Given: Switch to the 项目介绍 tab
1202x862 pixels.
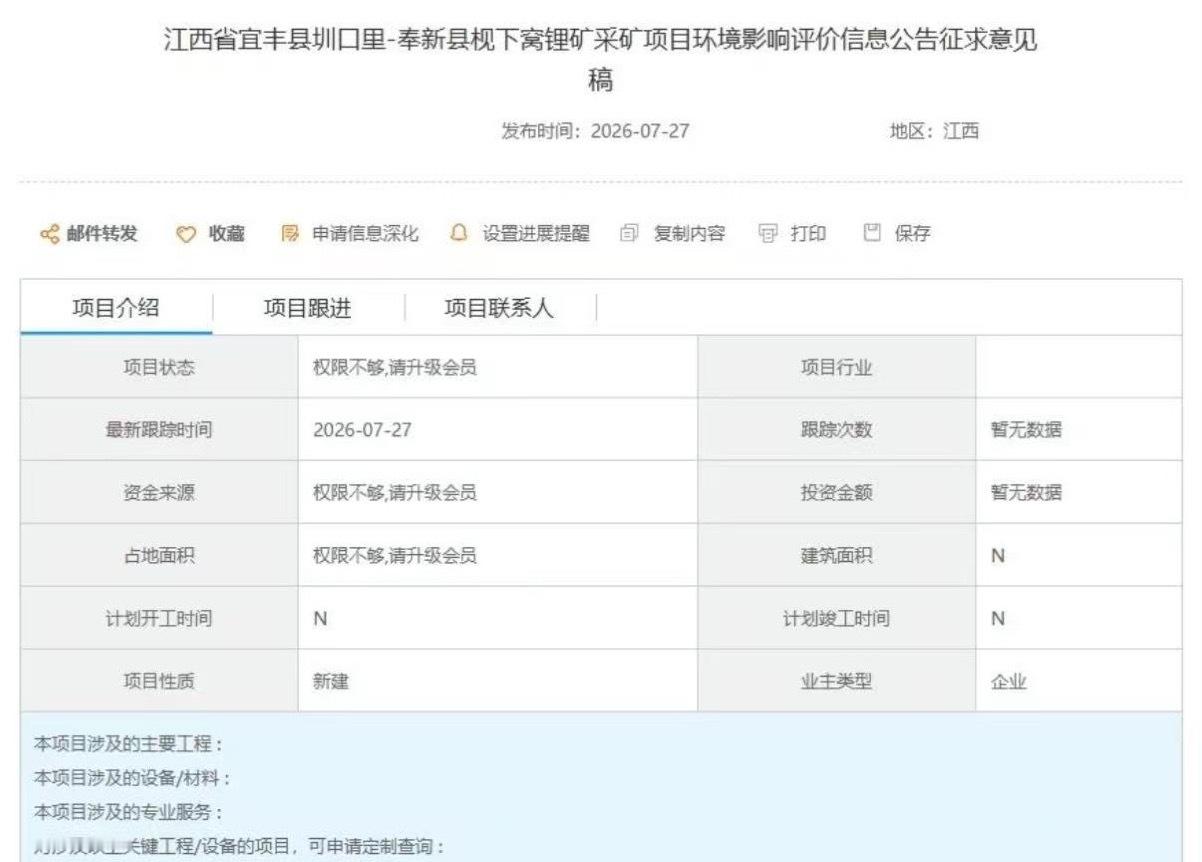Looking at the screenshot, I should (116, 308).
